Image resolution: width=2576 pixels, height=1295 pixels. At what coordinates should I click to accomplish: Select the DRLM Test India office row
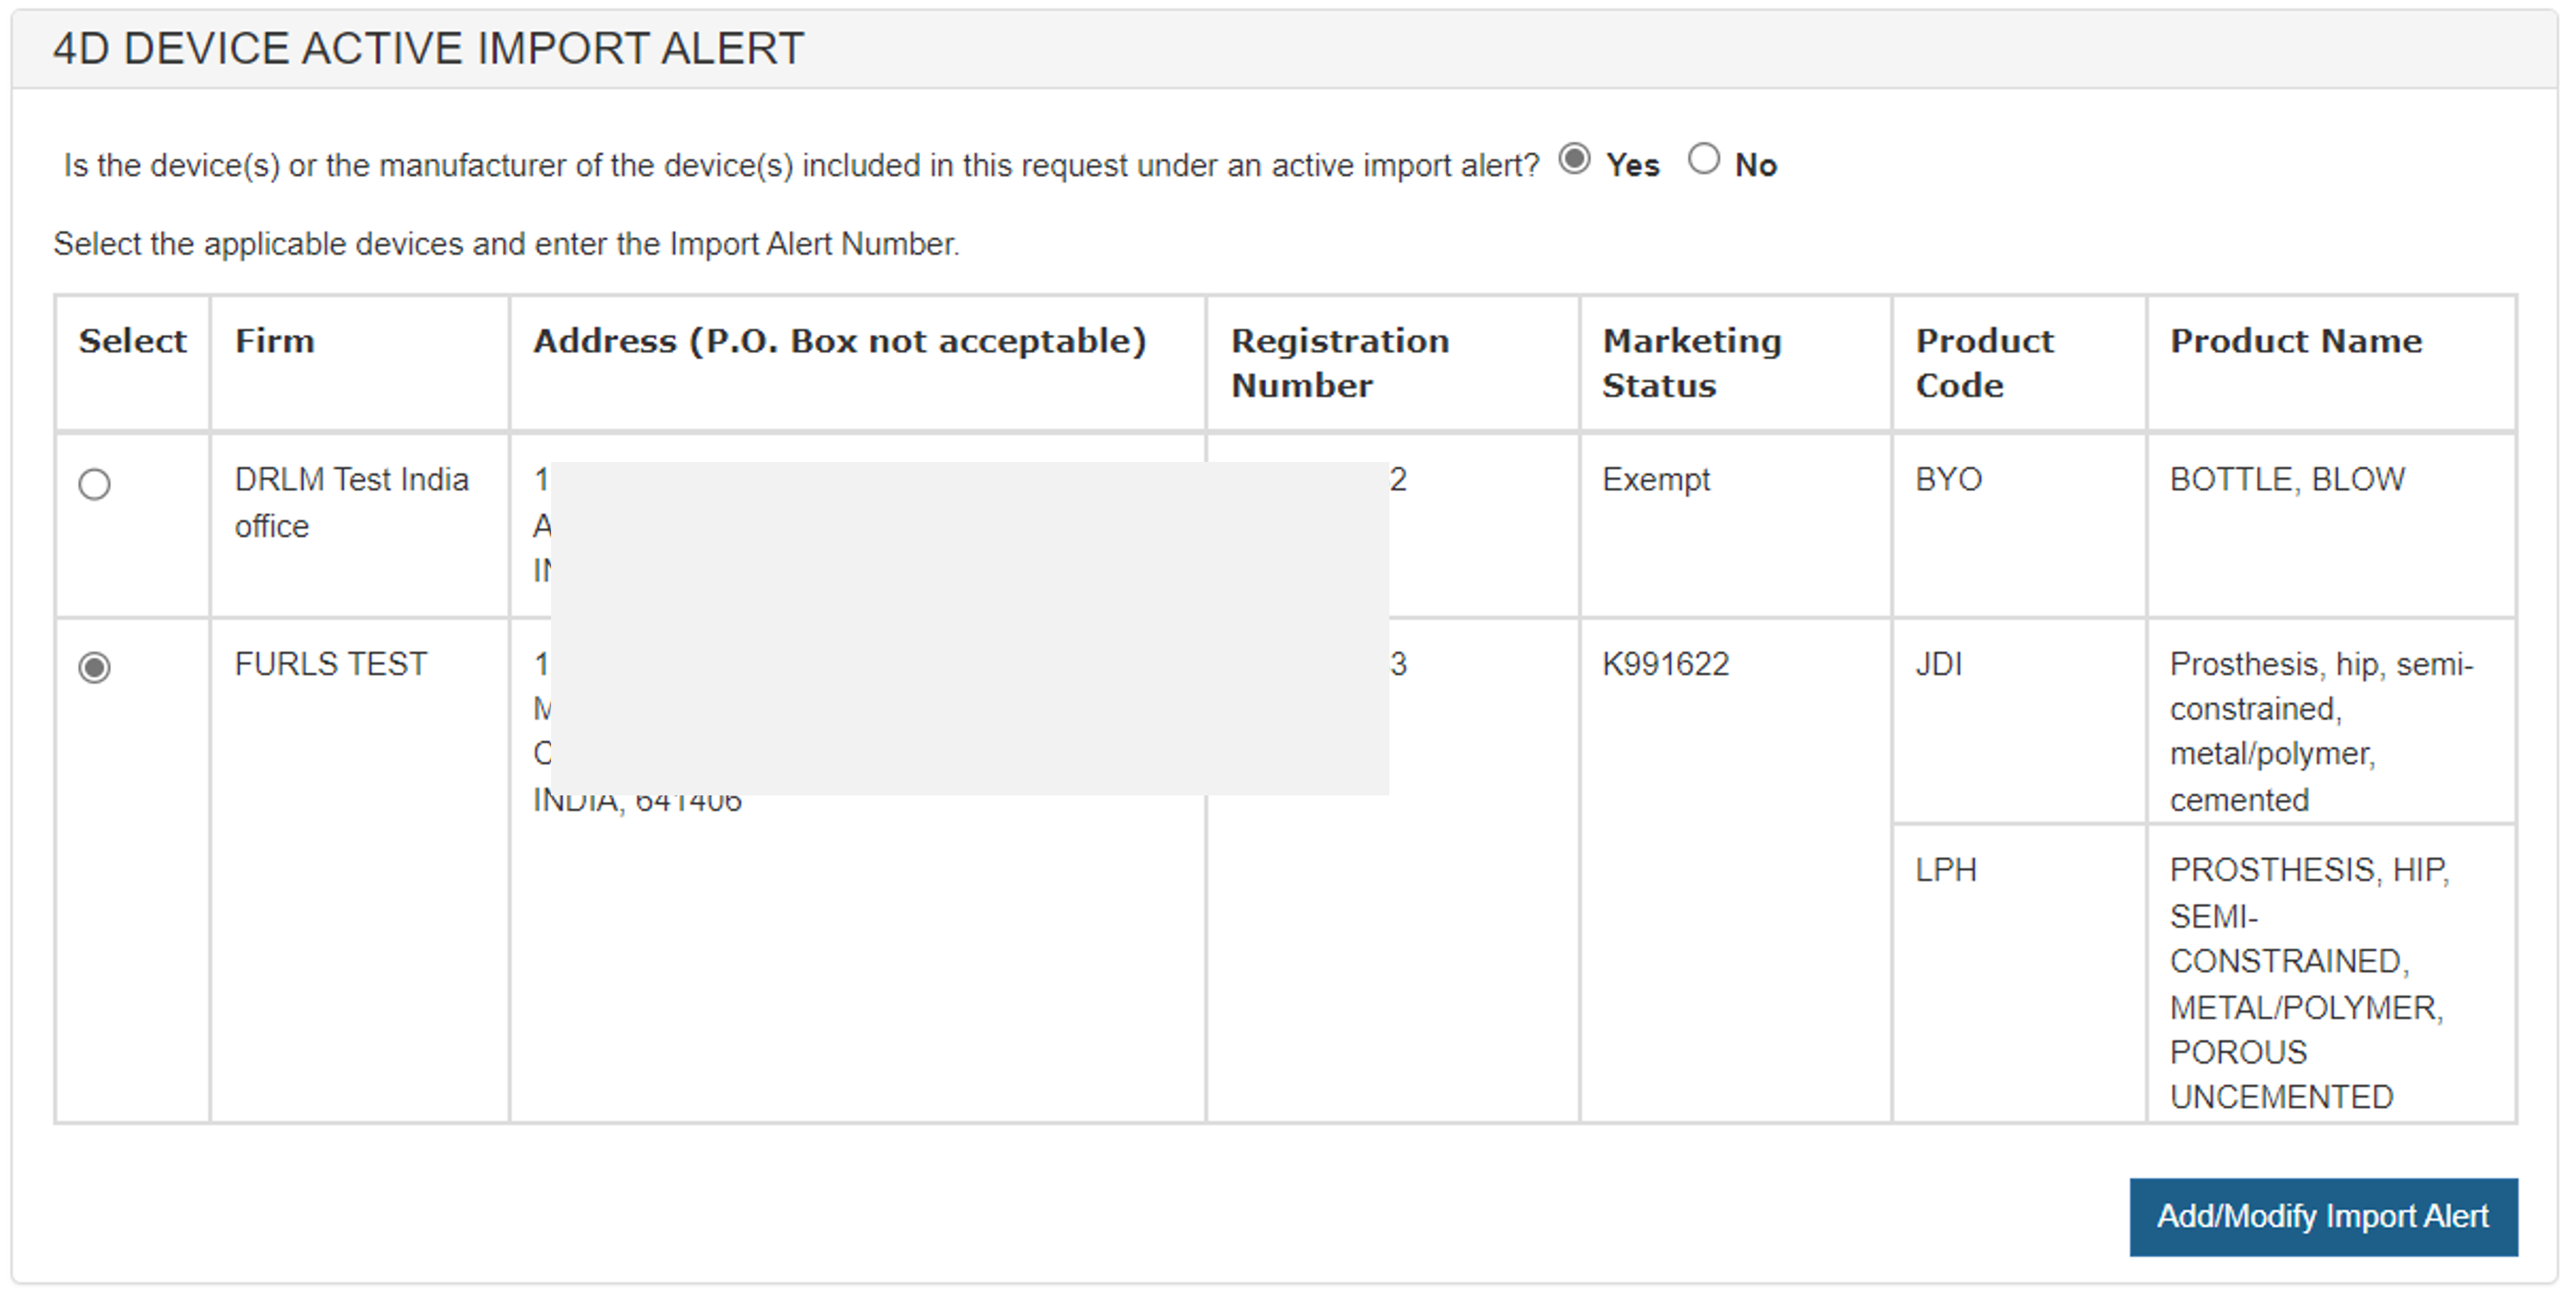click(95, 484)
